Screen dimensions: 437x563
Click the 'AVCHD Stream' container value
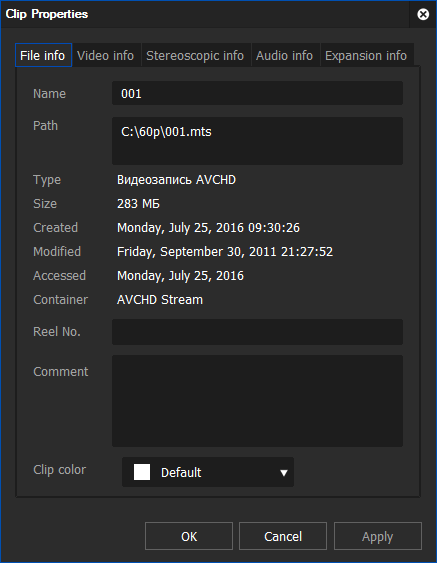tap(160, 299)
